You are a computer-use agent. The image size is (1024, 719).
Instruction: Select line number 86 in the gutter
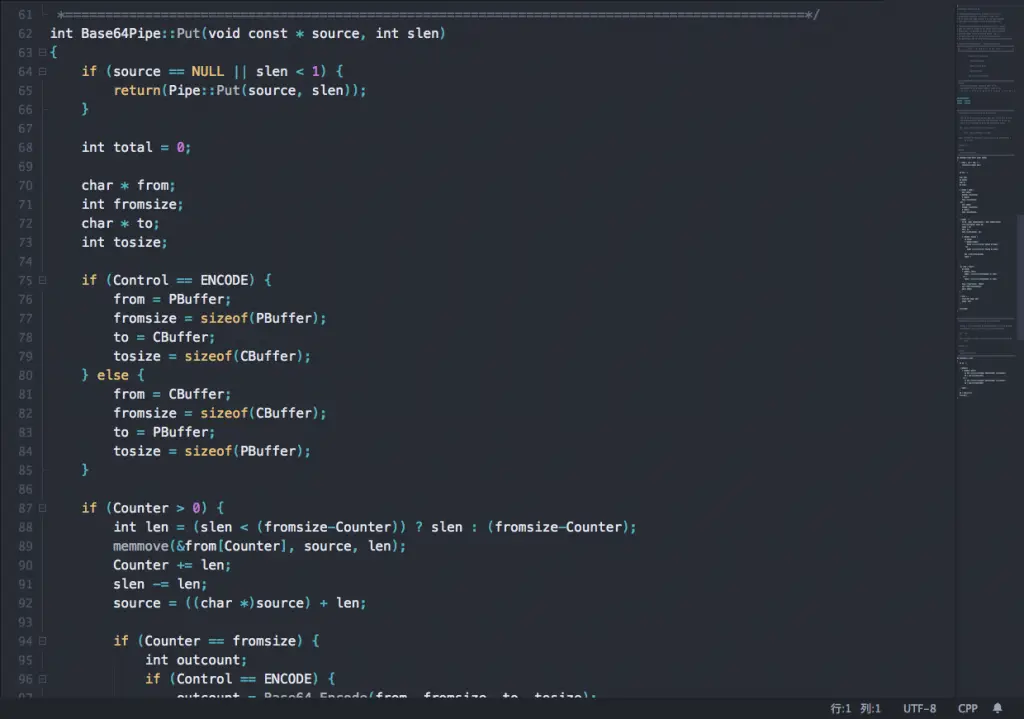(25, 489)
